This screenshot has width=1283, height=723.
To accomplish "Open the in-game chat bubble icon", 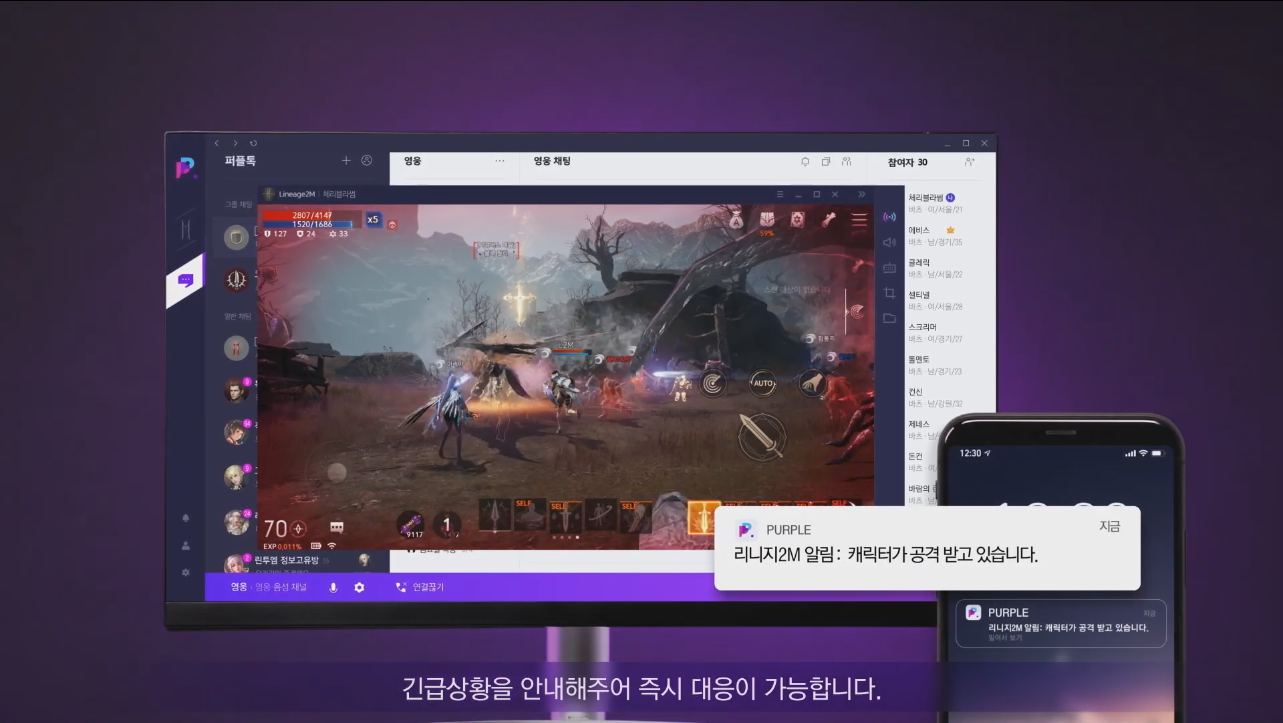I will pyautogui.click(x=337, y=527).
